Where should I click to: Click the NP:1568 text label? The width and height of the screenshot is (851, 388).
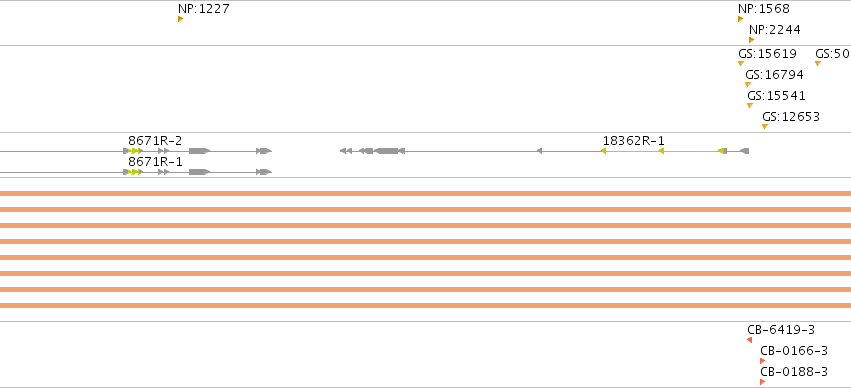click(764, 9)
